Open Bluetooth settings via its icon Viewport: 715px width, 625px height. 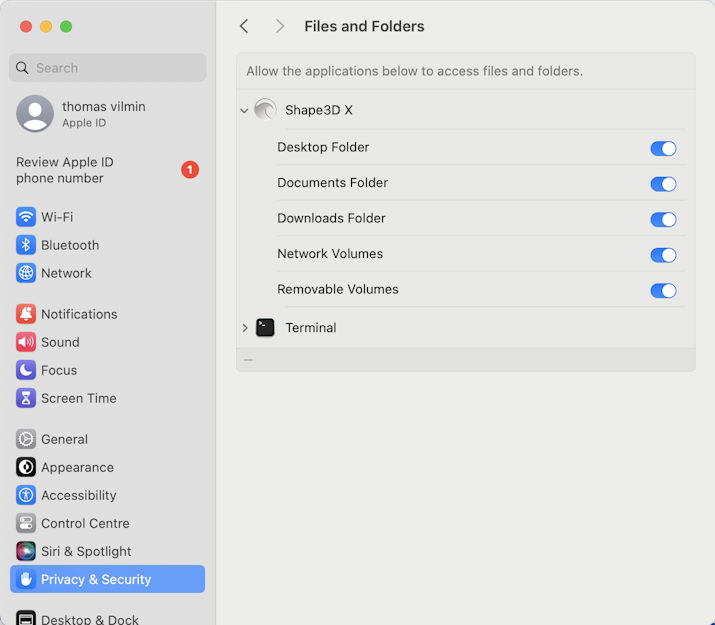pos(26,245)
